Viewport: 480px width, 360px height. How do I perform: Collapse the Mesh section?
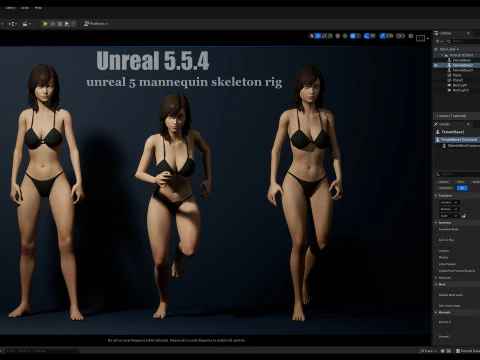pyautogui.click(x=436, y=284)
